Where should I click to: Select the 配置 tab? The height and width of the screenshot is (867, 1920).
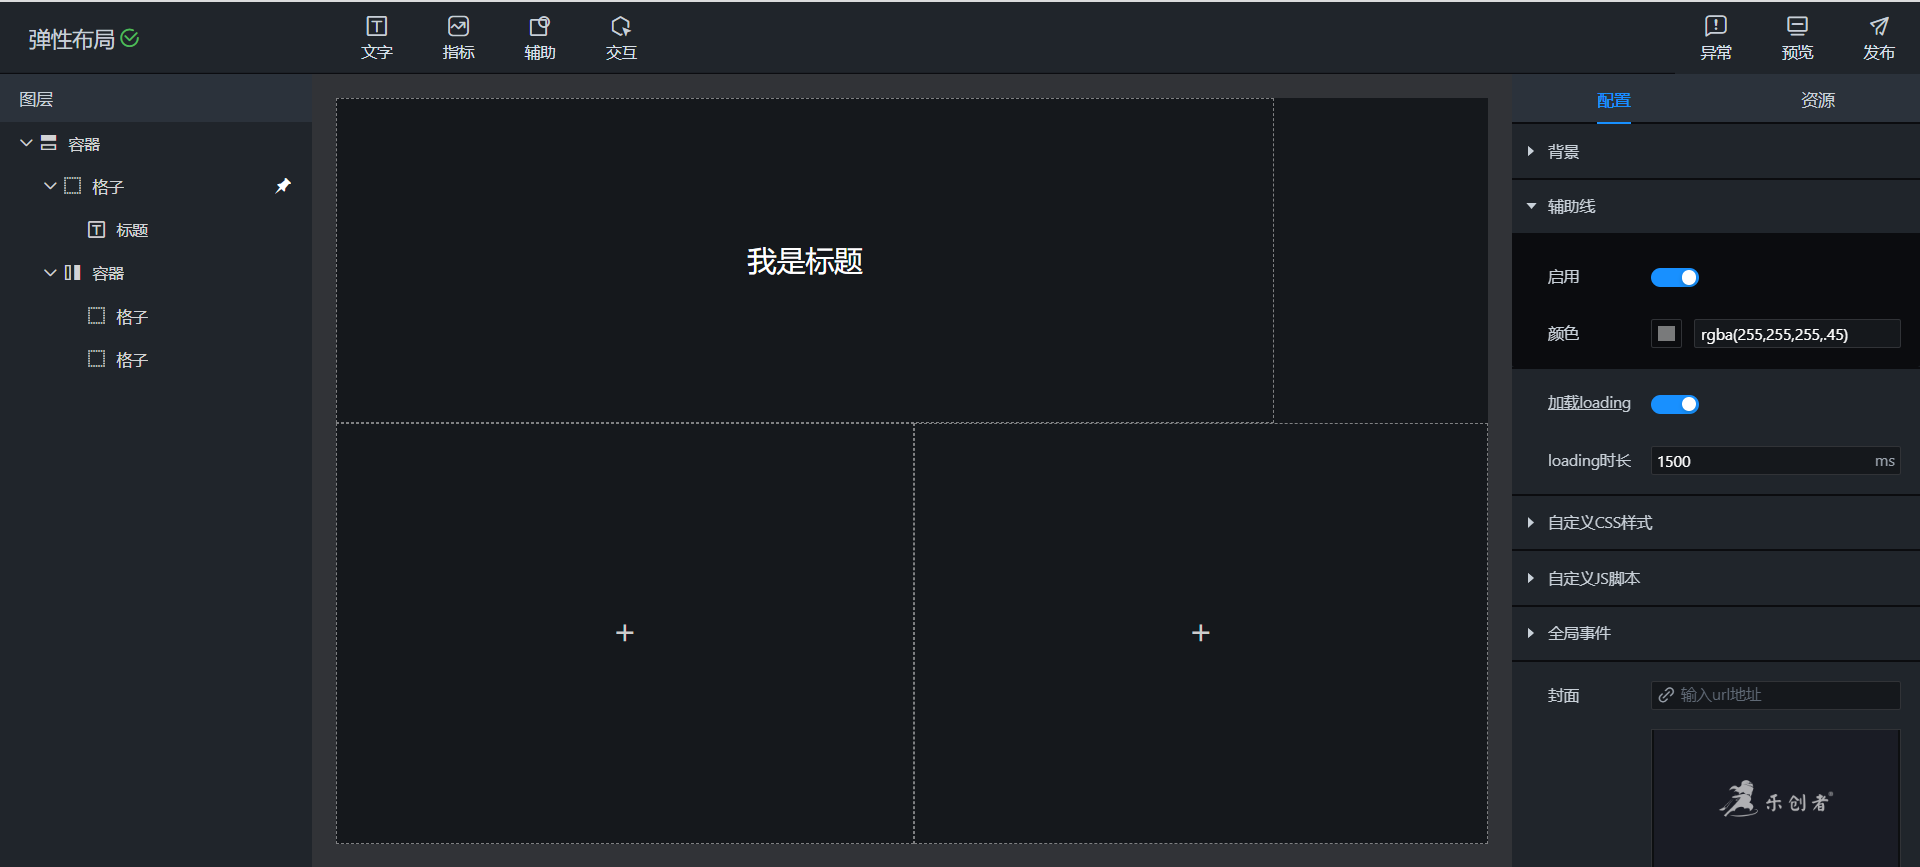tap(1613, 100)
